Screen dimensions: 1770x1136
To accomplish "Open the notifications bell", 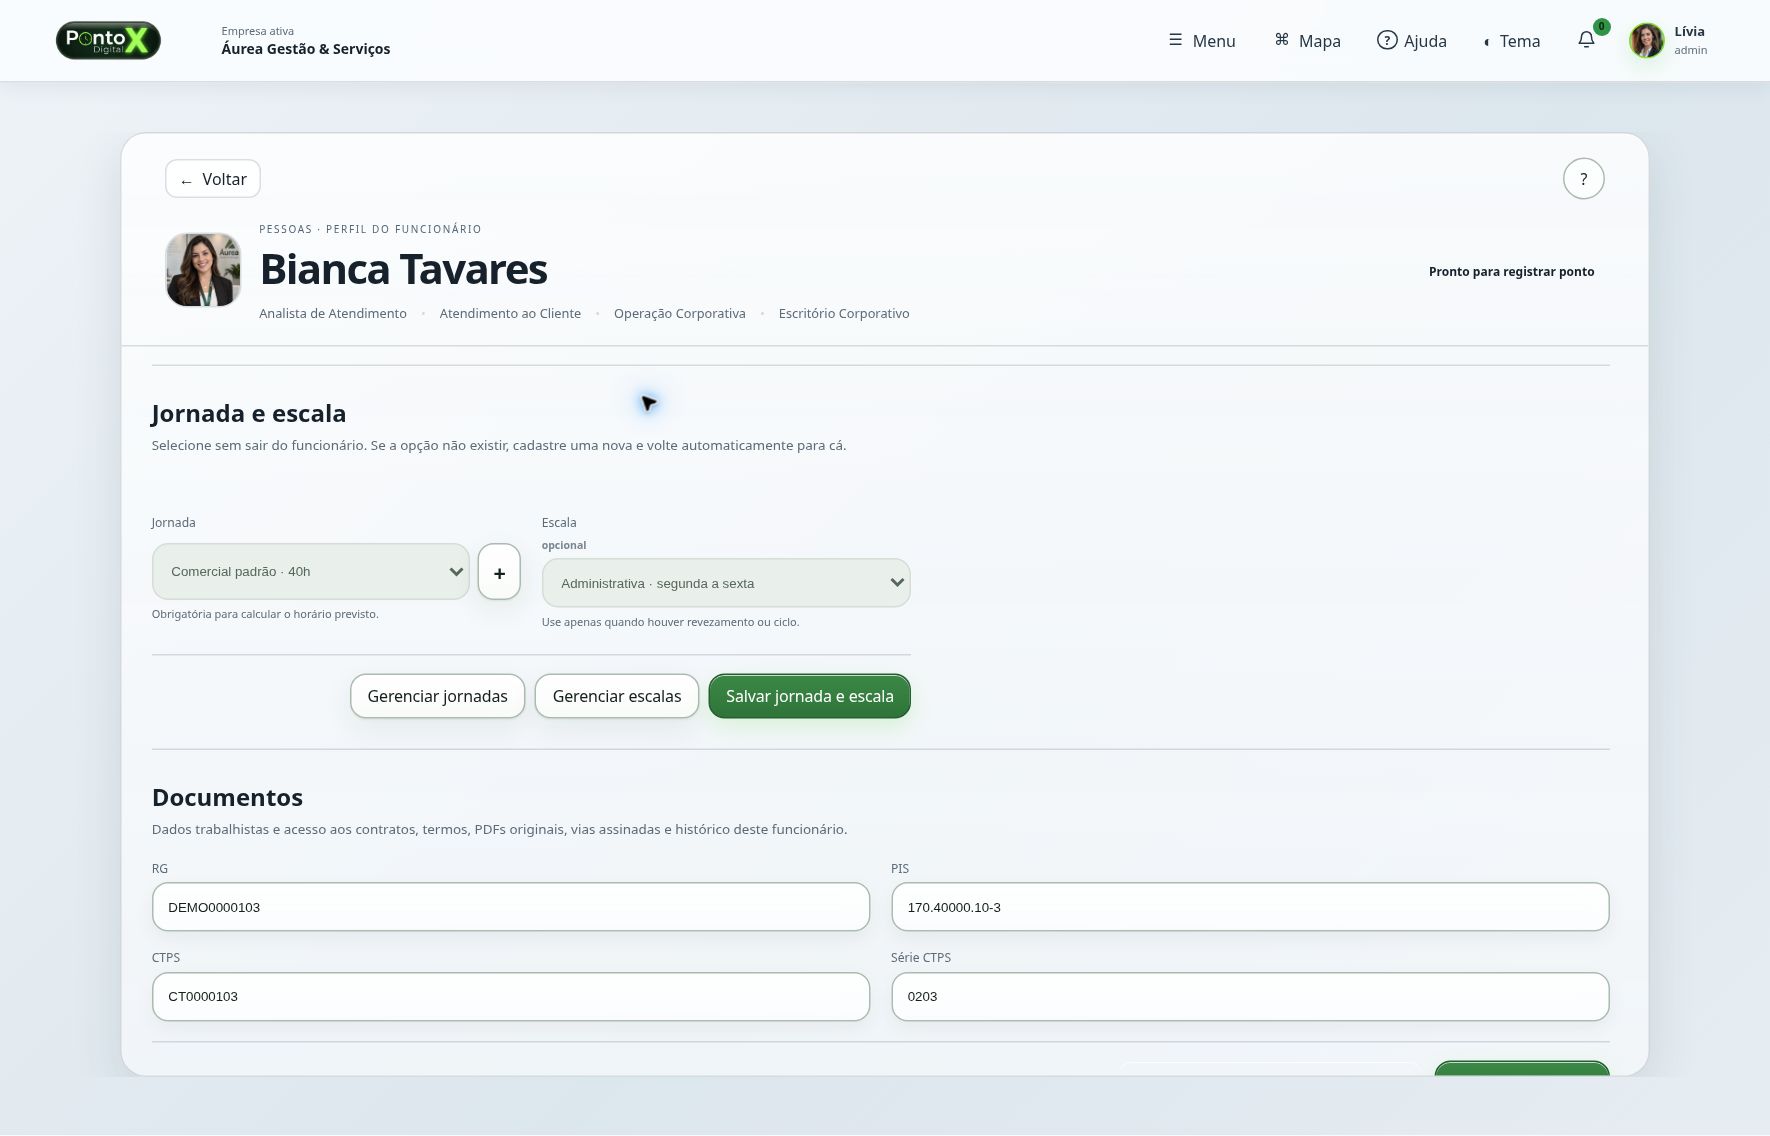I will click(1586, 40).
